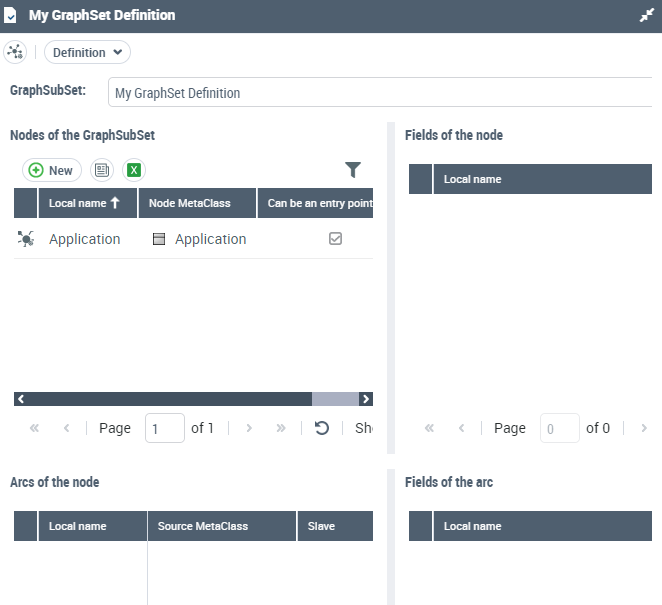Open the Definition dropdown
Screen dimensions: 662x605
tap(87, 52)
